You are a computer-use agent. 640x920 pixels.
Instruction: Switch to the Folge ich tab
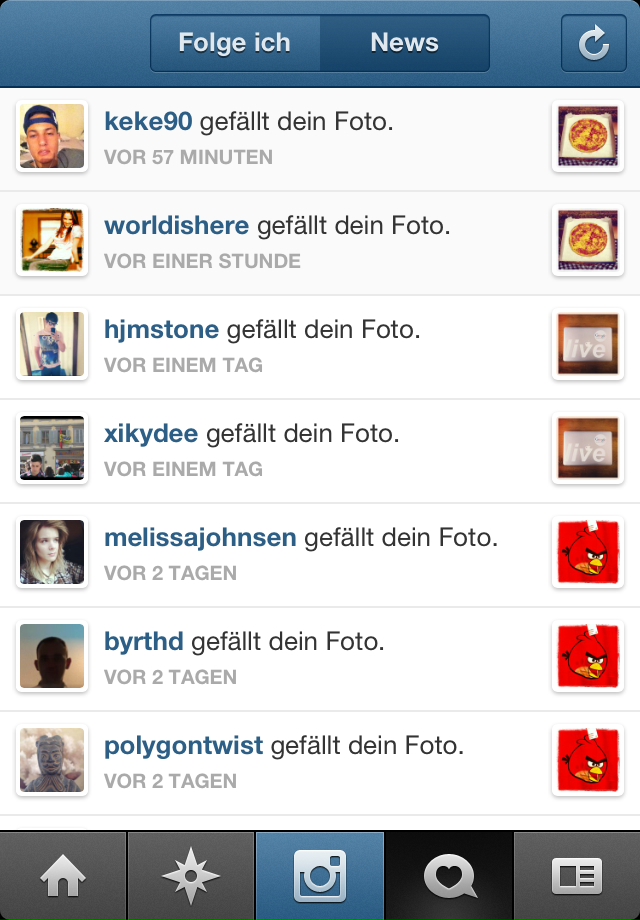(235, 43)
